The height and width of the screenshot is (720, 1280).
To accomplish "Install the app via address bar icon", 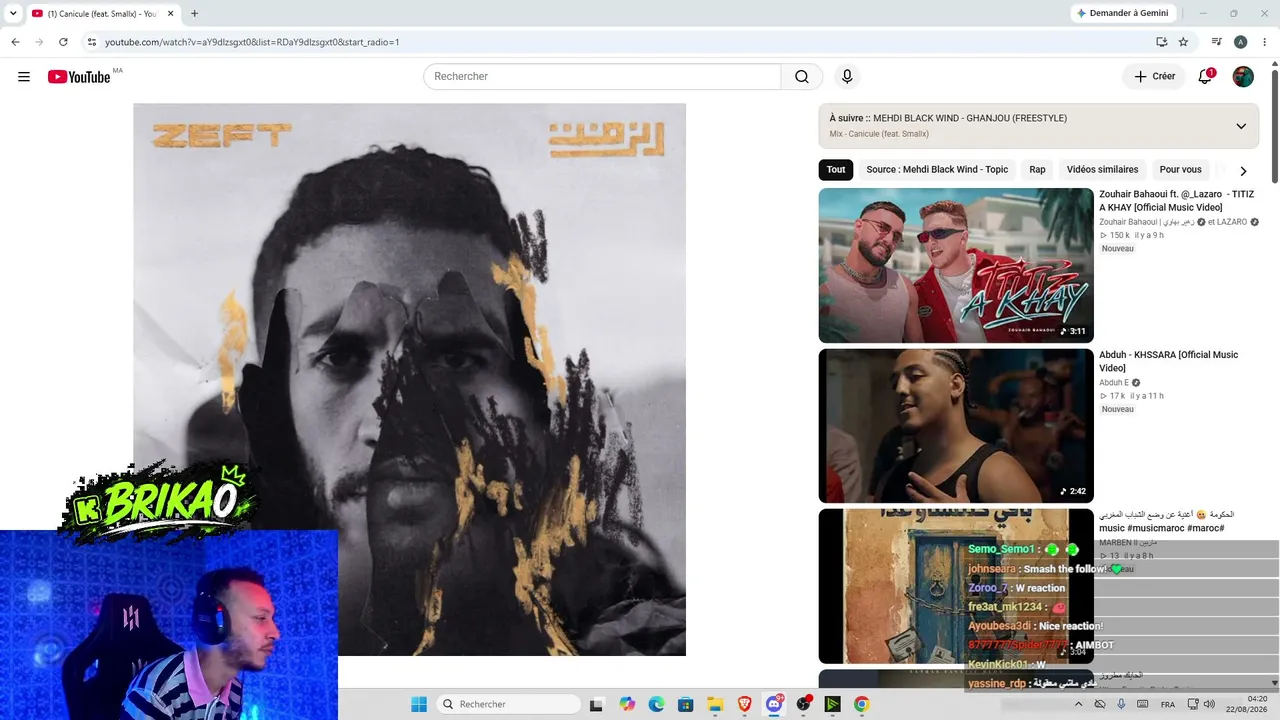I will click(x=1161, y=42).
